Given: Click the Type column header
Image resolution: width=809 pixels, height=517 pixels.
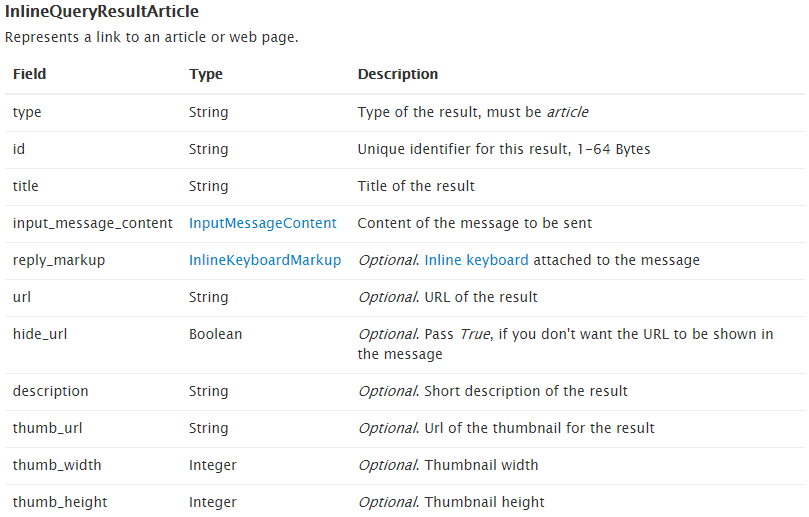Looking at the screenshot, I should point(206,74).
